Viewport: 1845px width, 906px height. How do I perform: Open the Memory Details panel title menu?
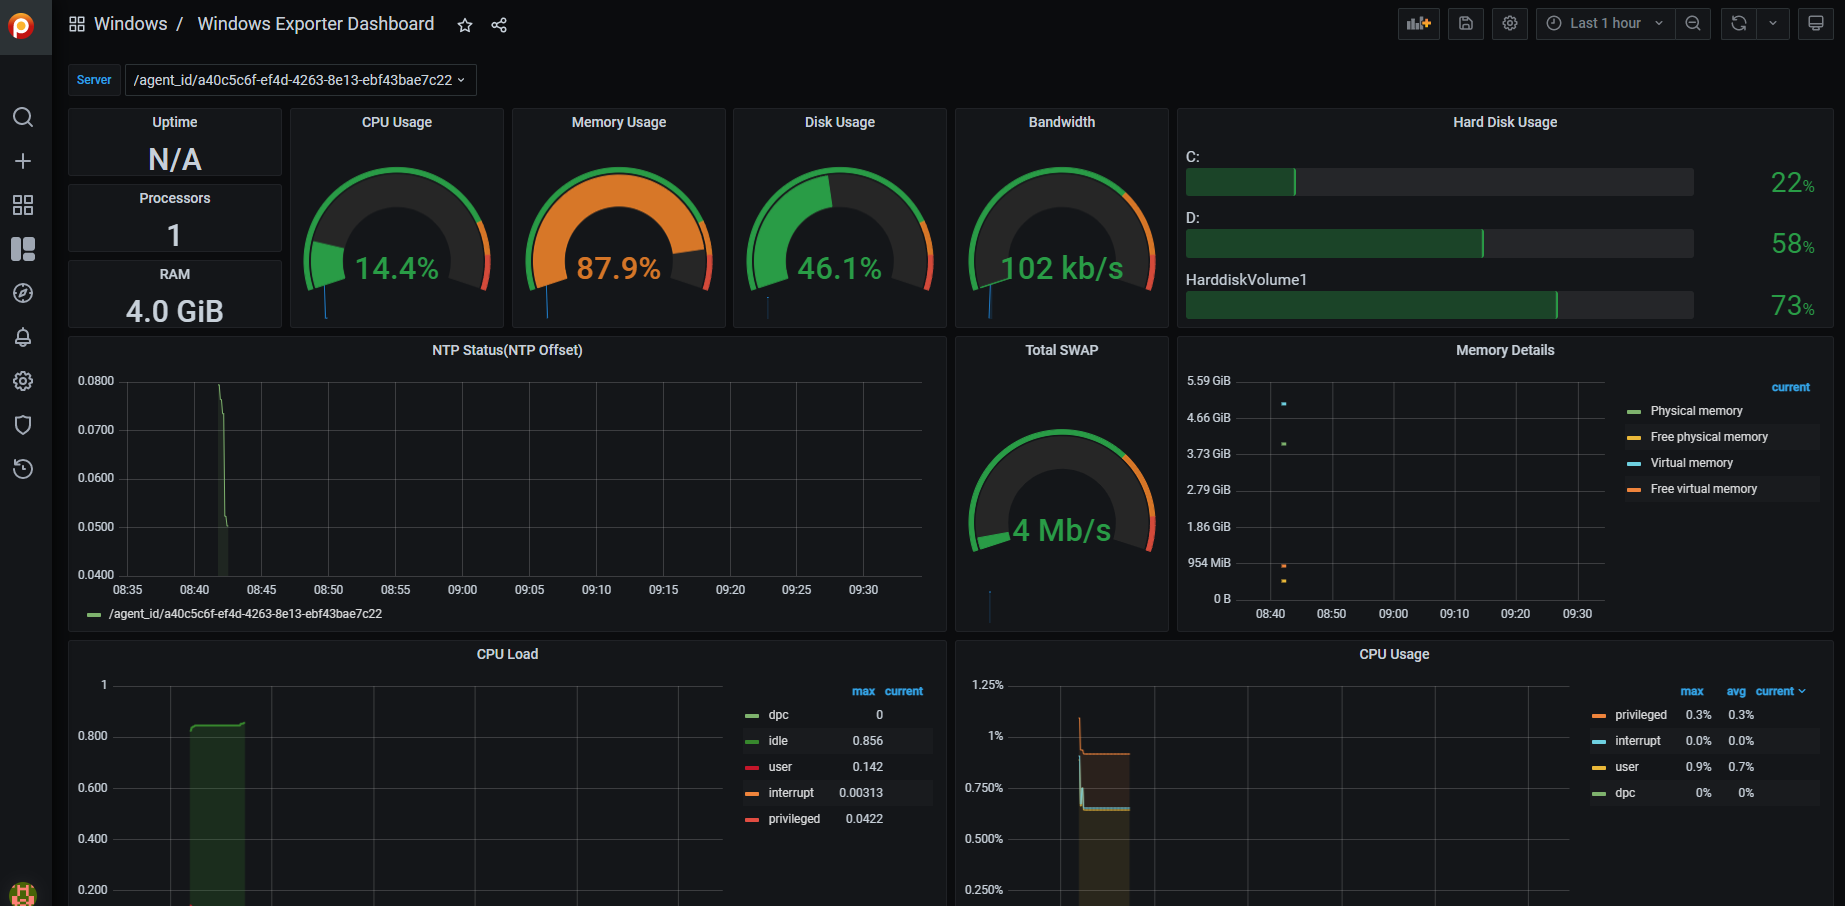pyautogui.click(x=1505, y=350)
